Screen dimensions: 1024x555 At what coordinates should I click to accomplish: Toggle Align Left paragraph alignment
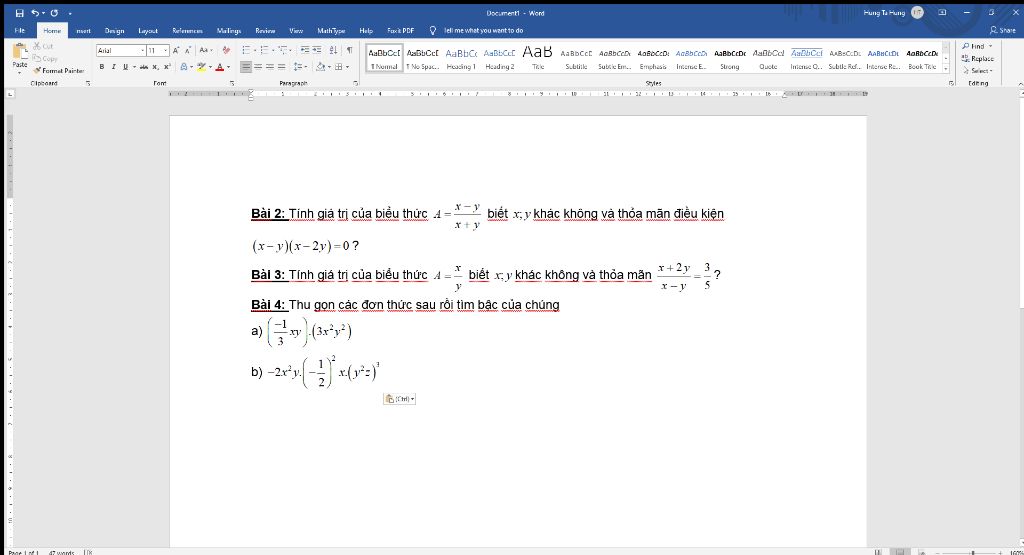click(246, 67)
